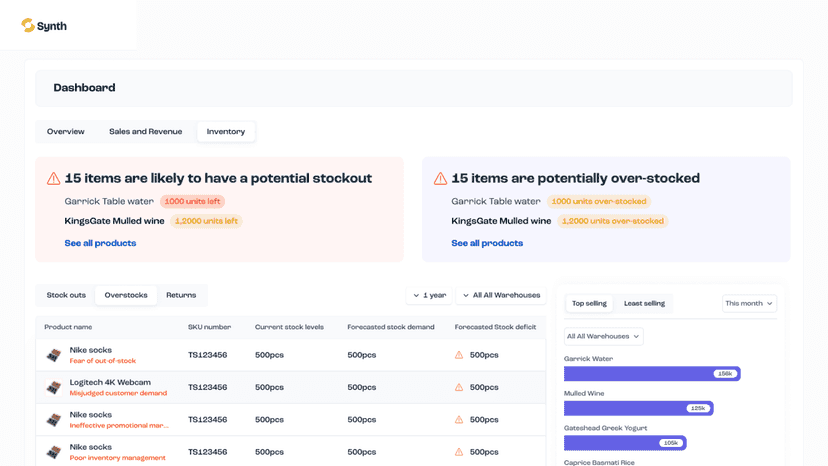Image resolution: width=828 pixels, height=466 pixels.
Task: Click warning icon in the Ineffective promotional row
Action: [x=459, y=420]
